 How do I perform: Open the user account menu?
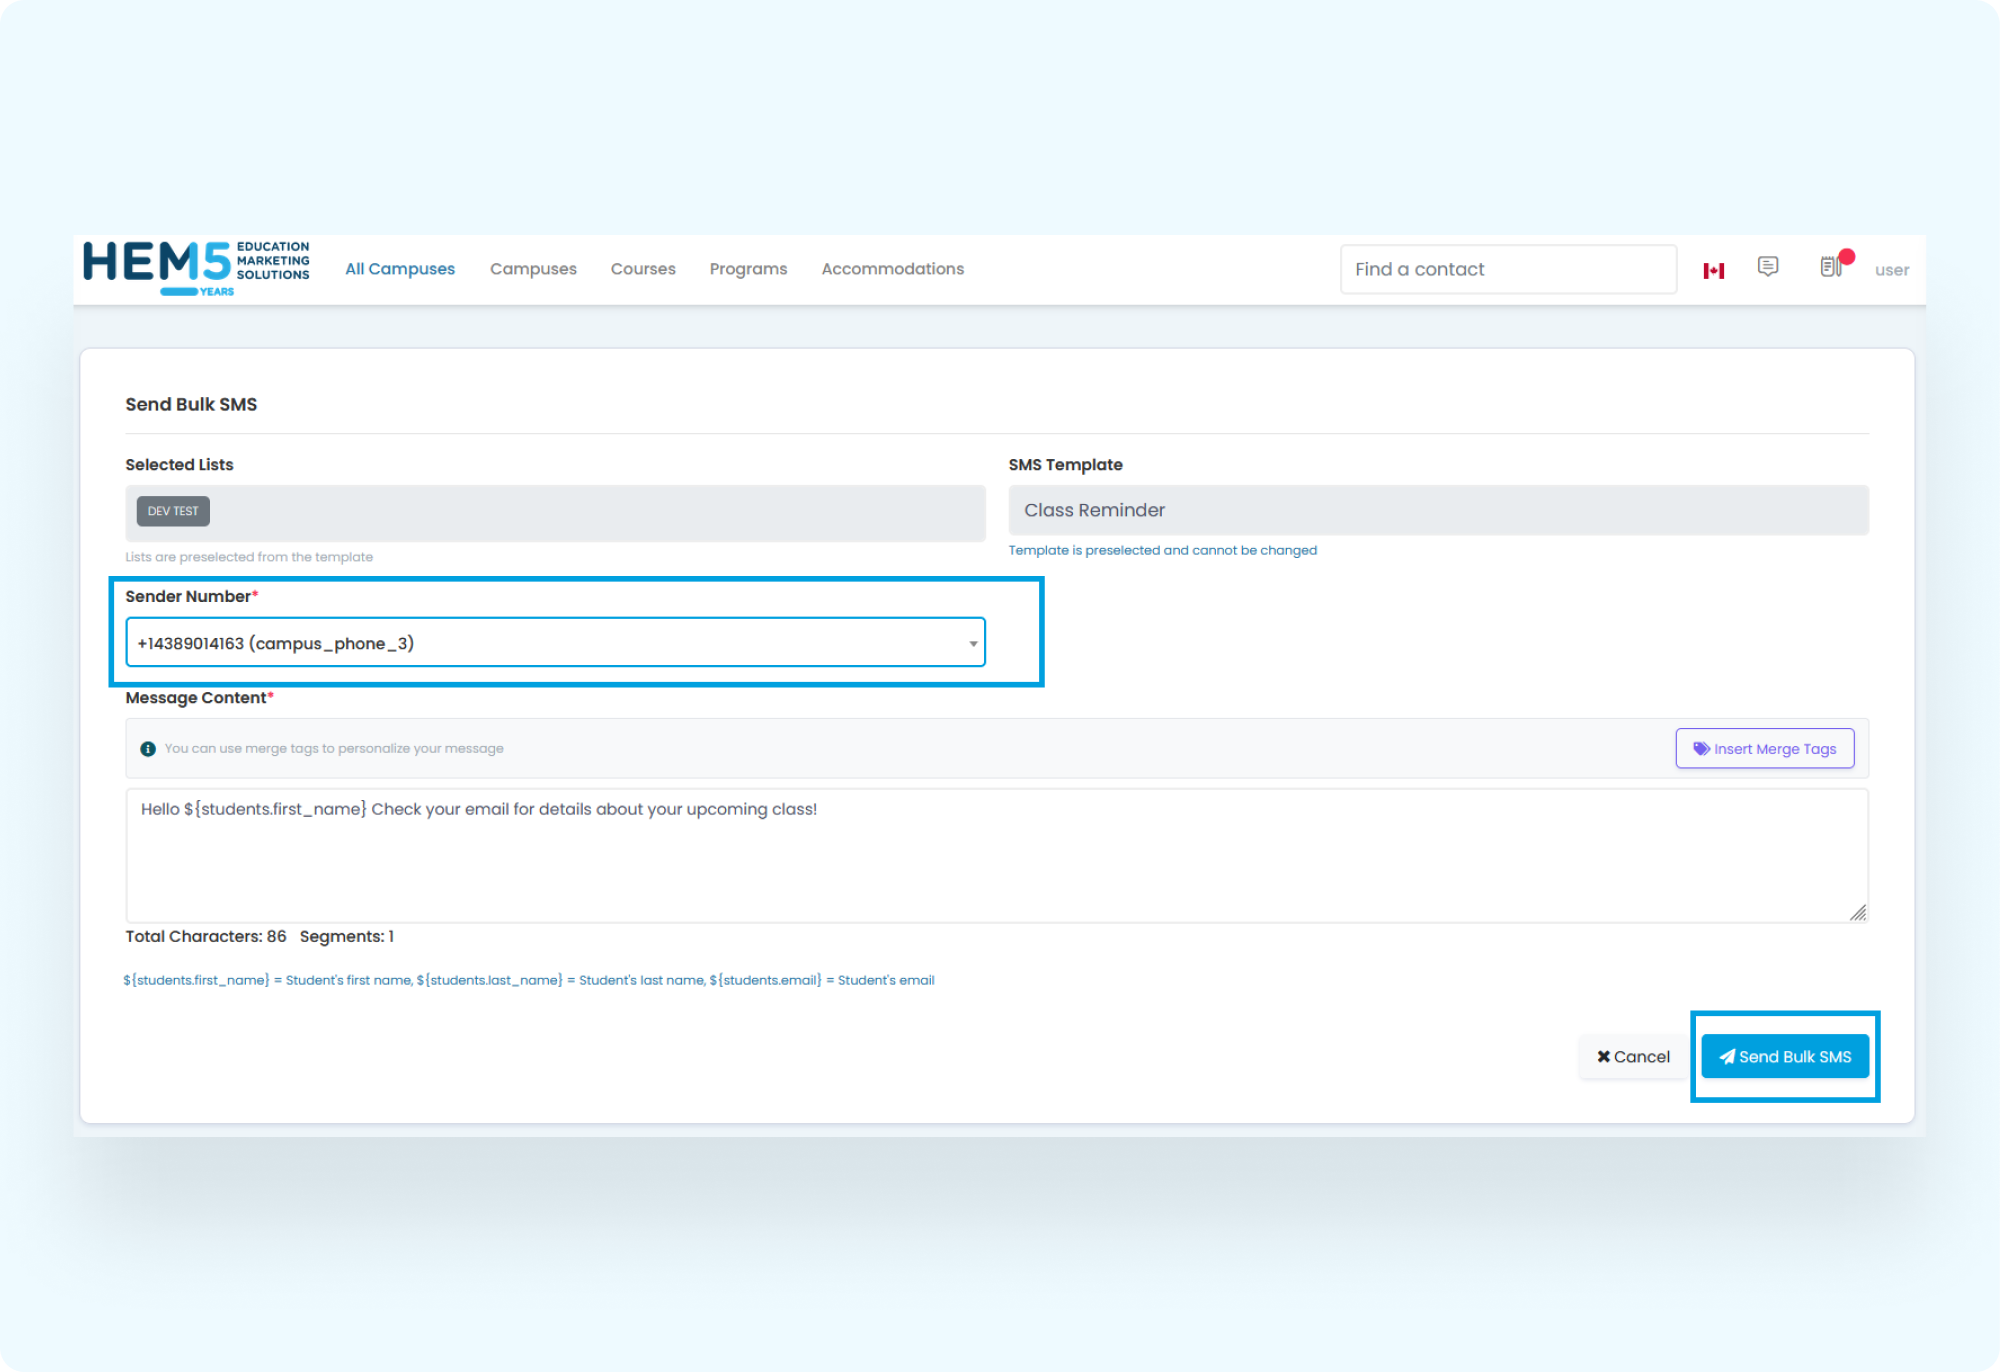[1891, 270]
